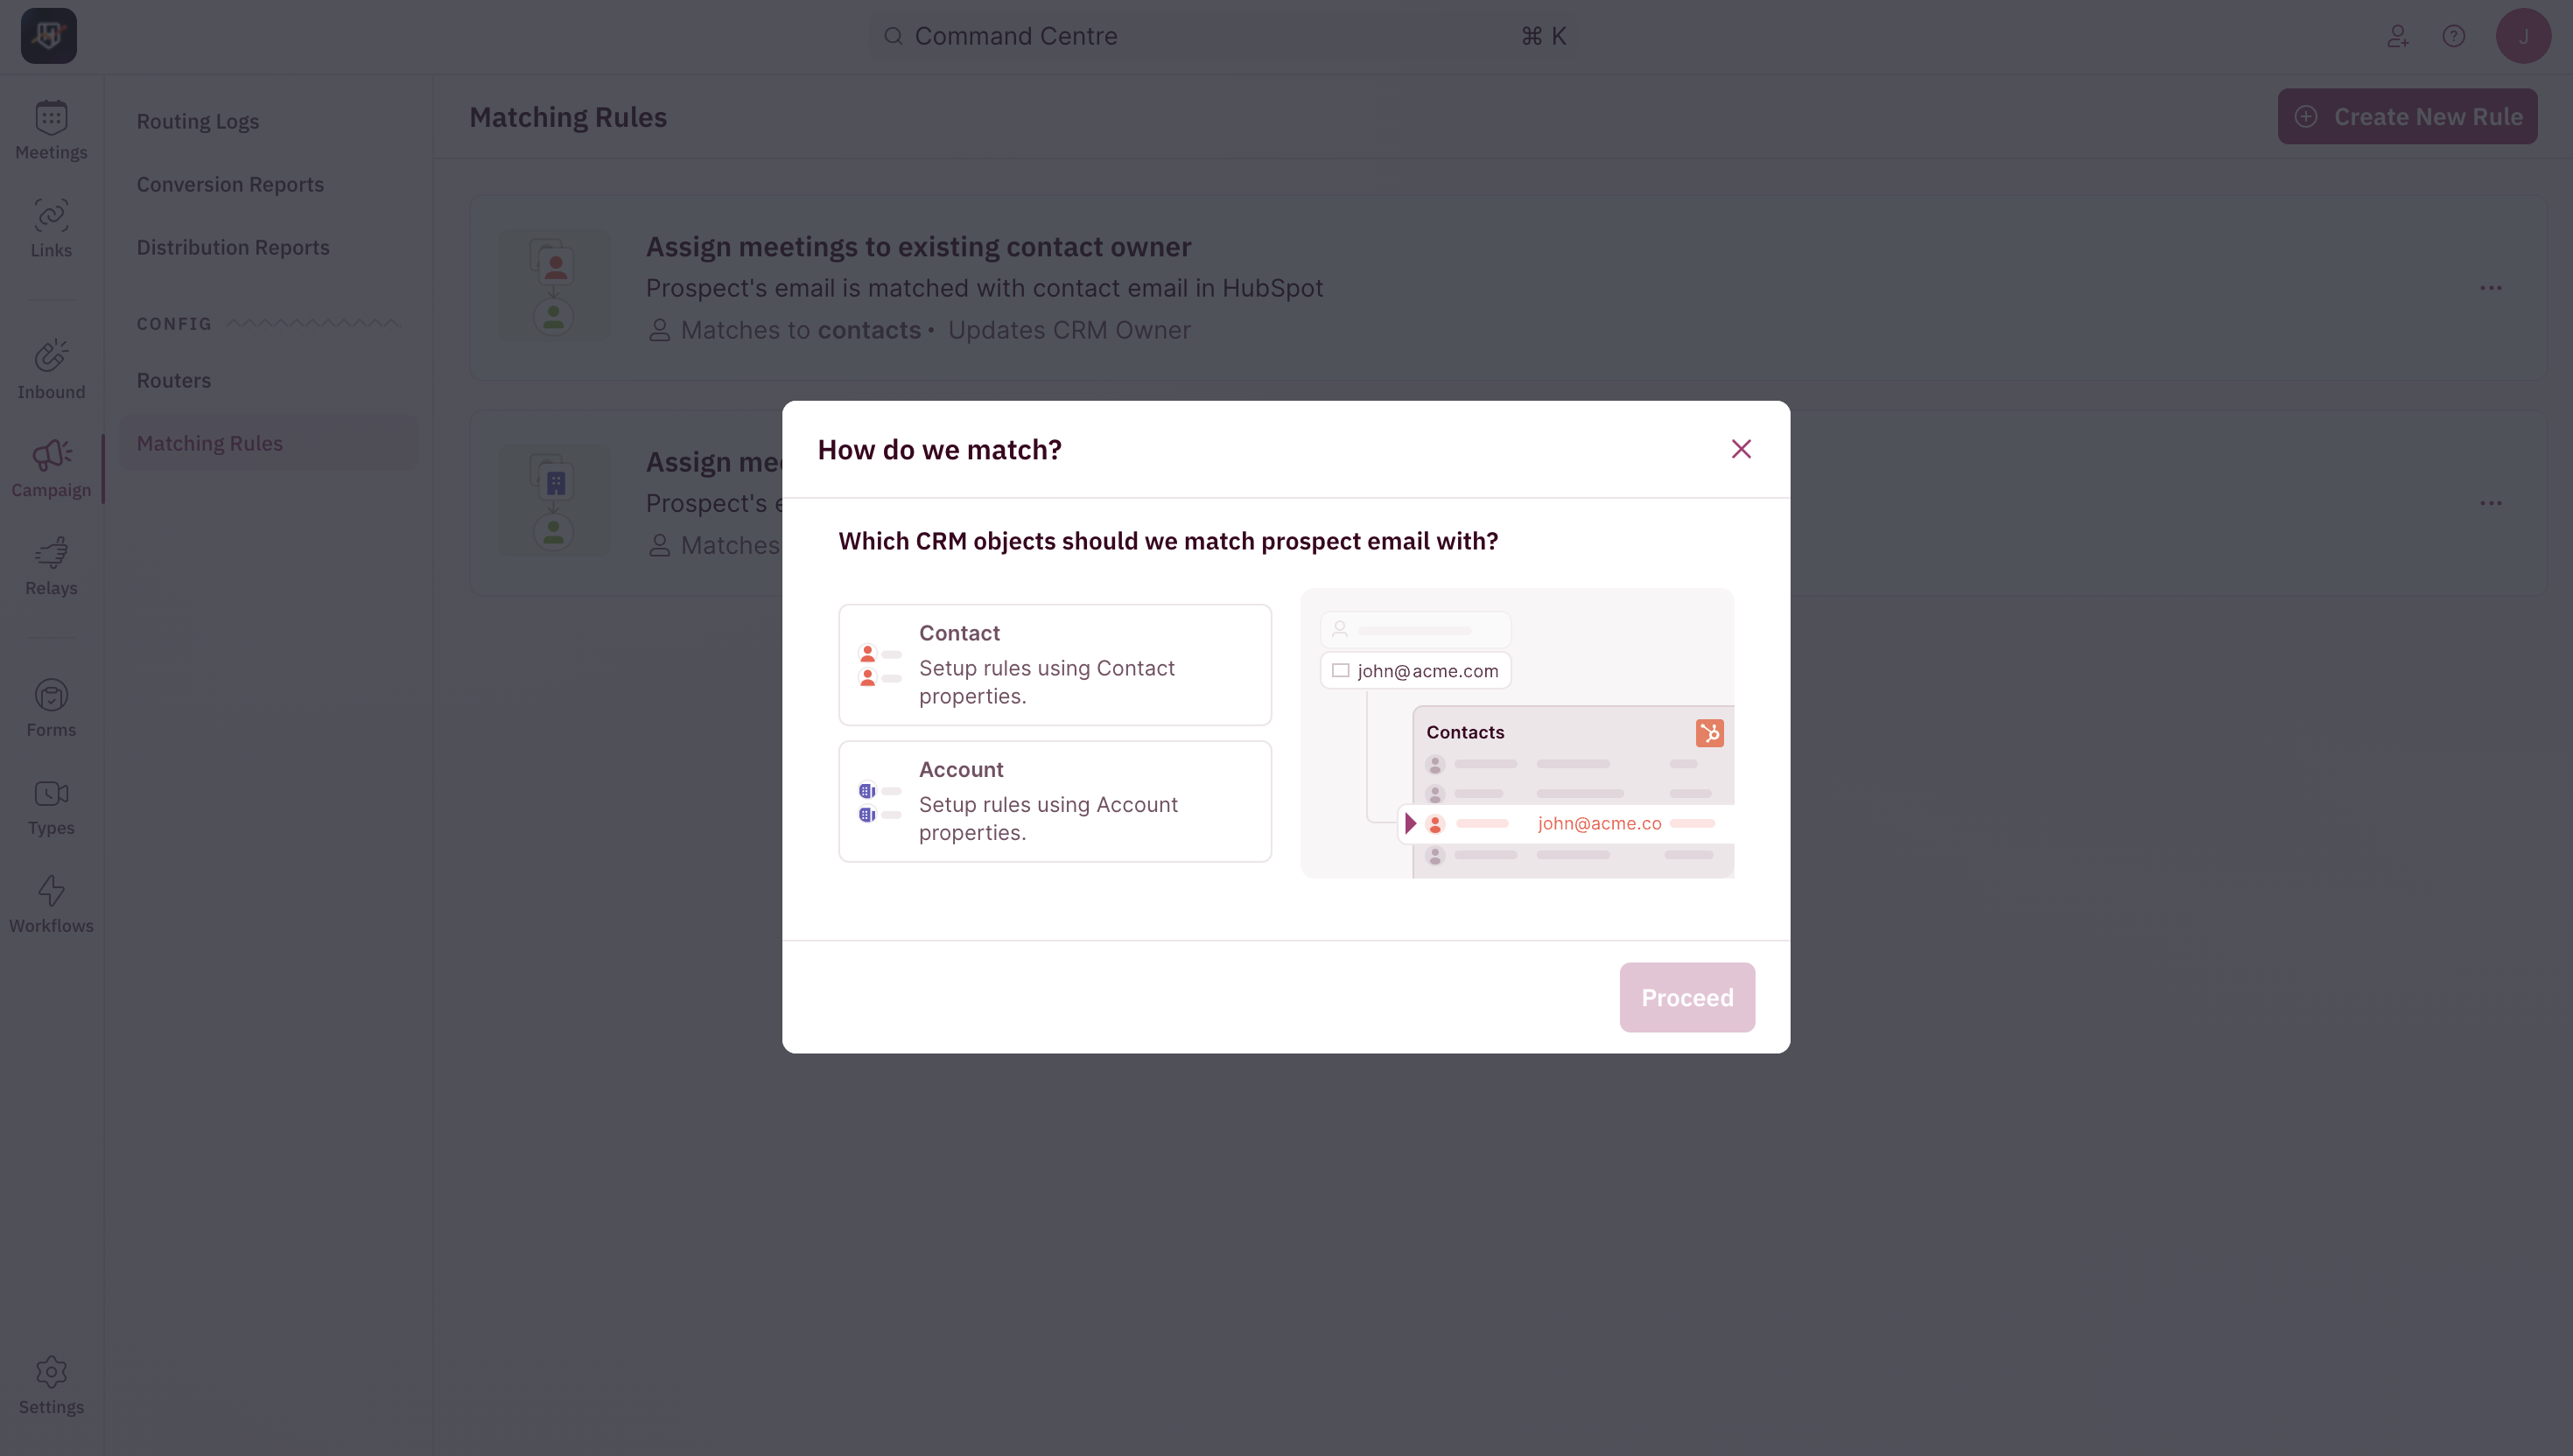
Task: Close the How do we match dialog
Action: [1741, 449]
